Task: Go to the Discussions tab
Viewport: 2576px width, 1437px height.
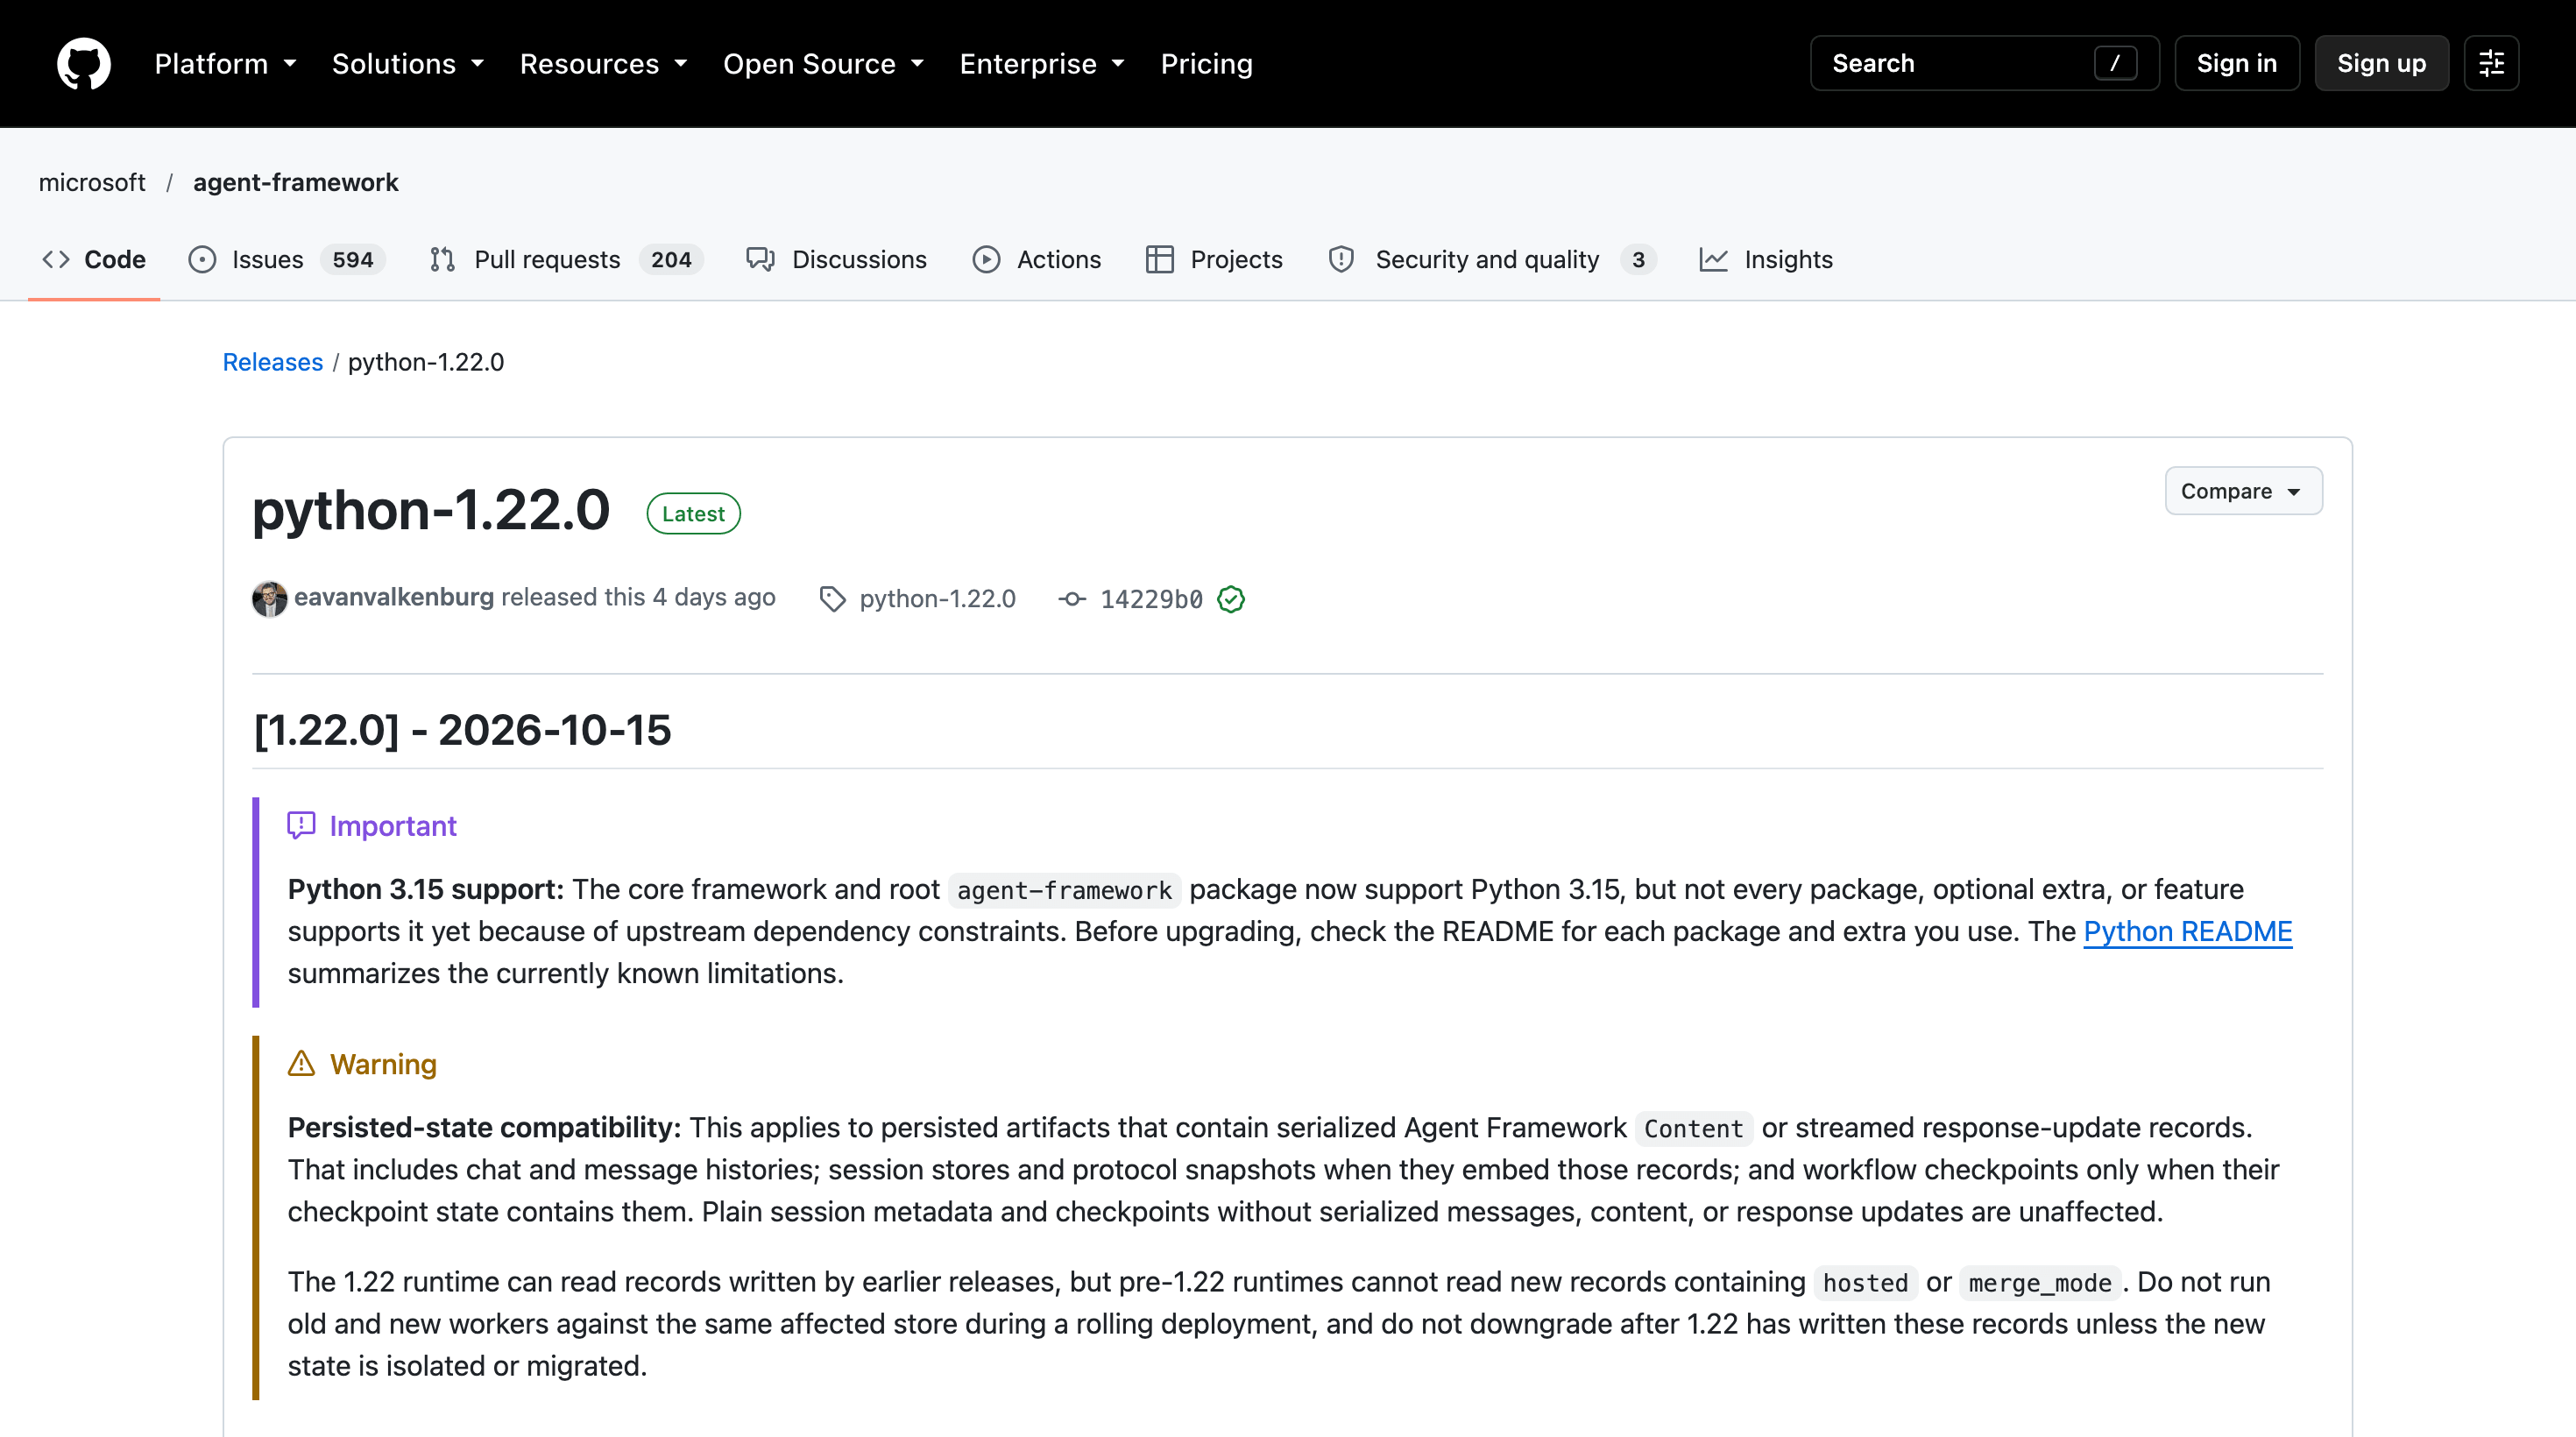Action: [x=836, y=260]
